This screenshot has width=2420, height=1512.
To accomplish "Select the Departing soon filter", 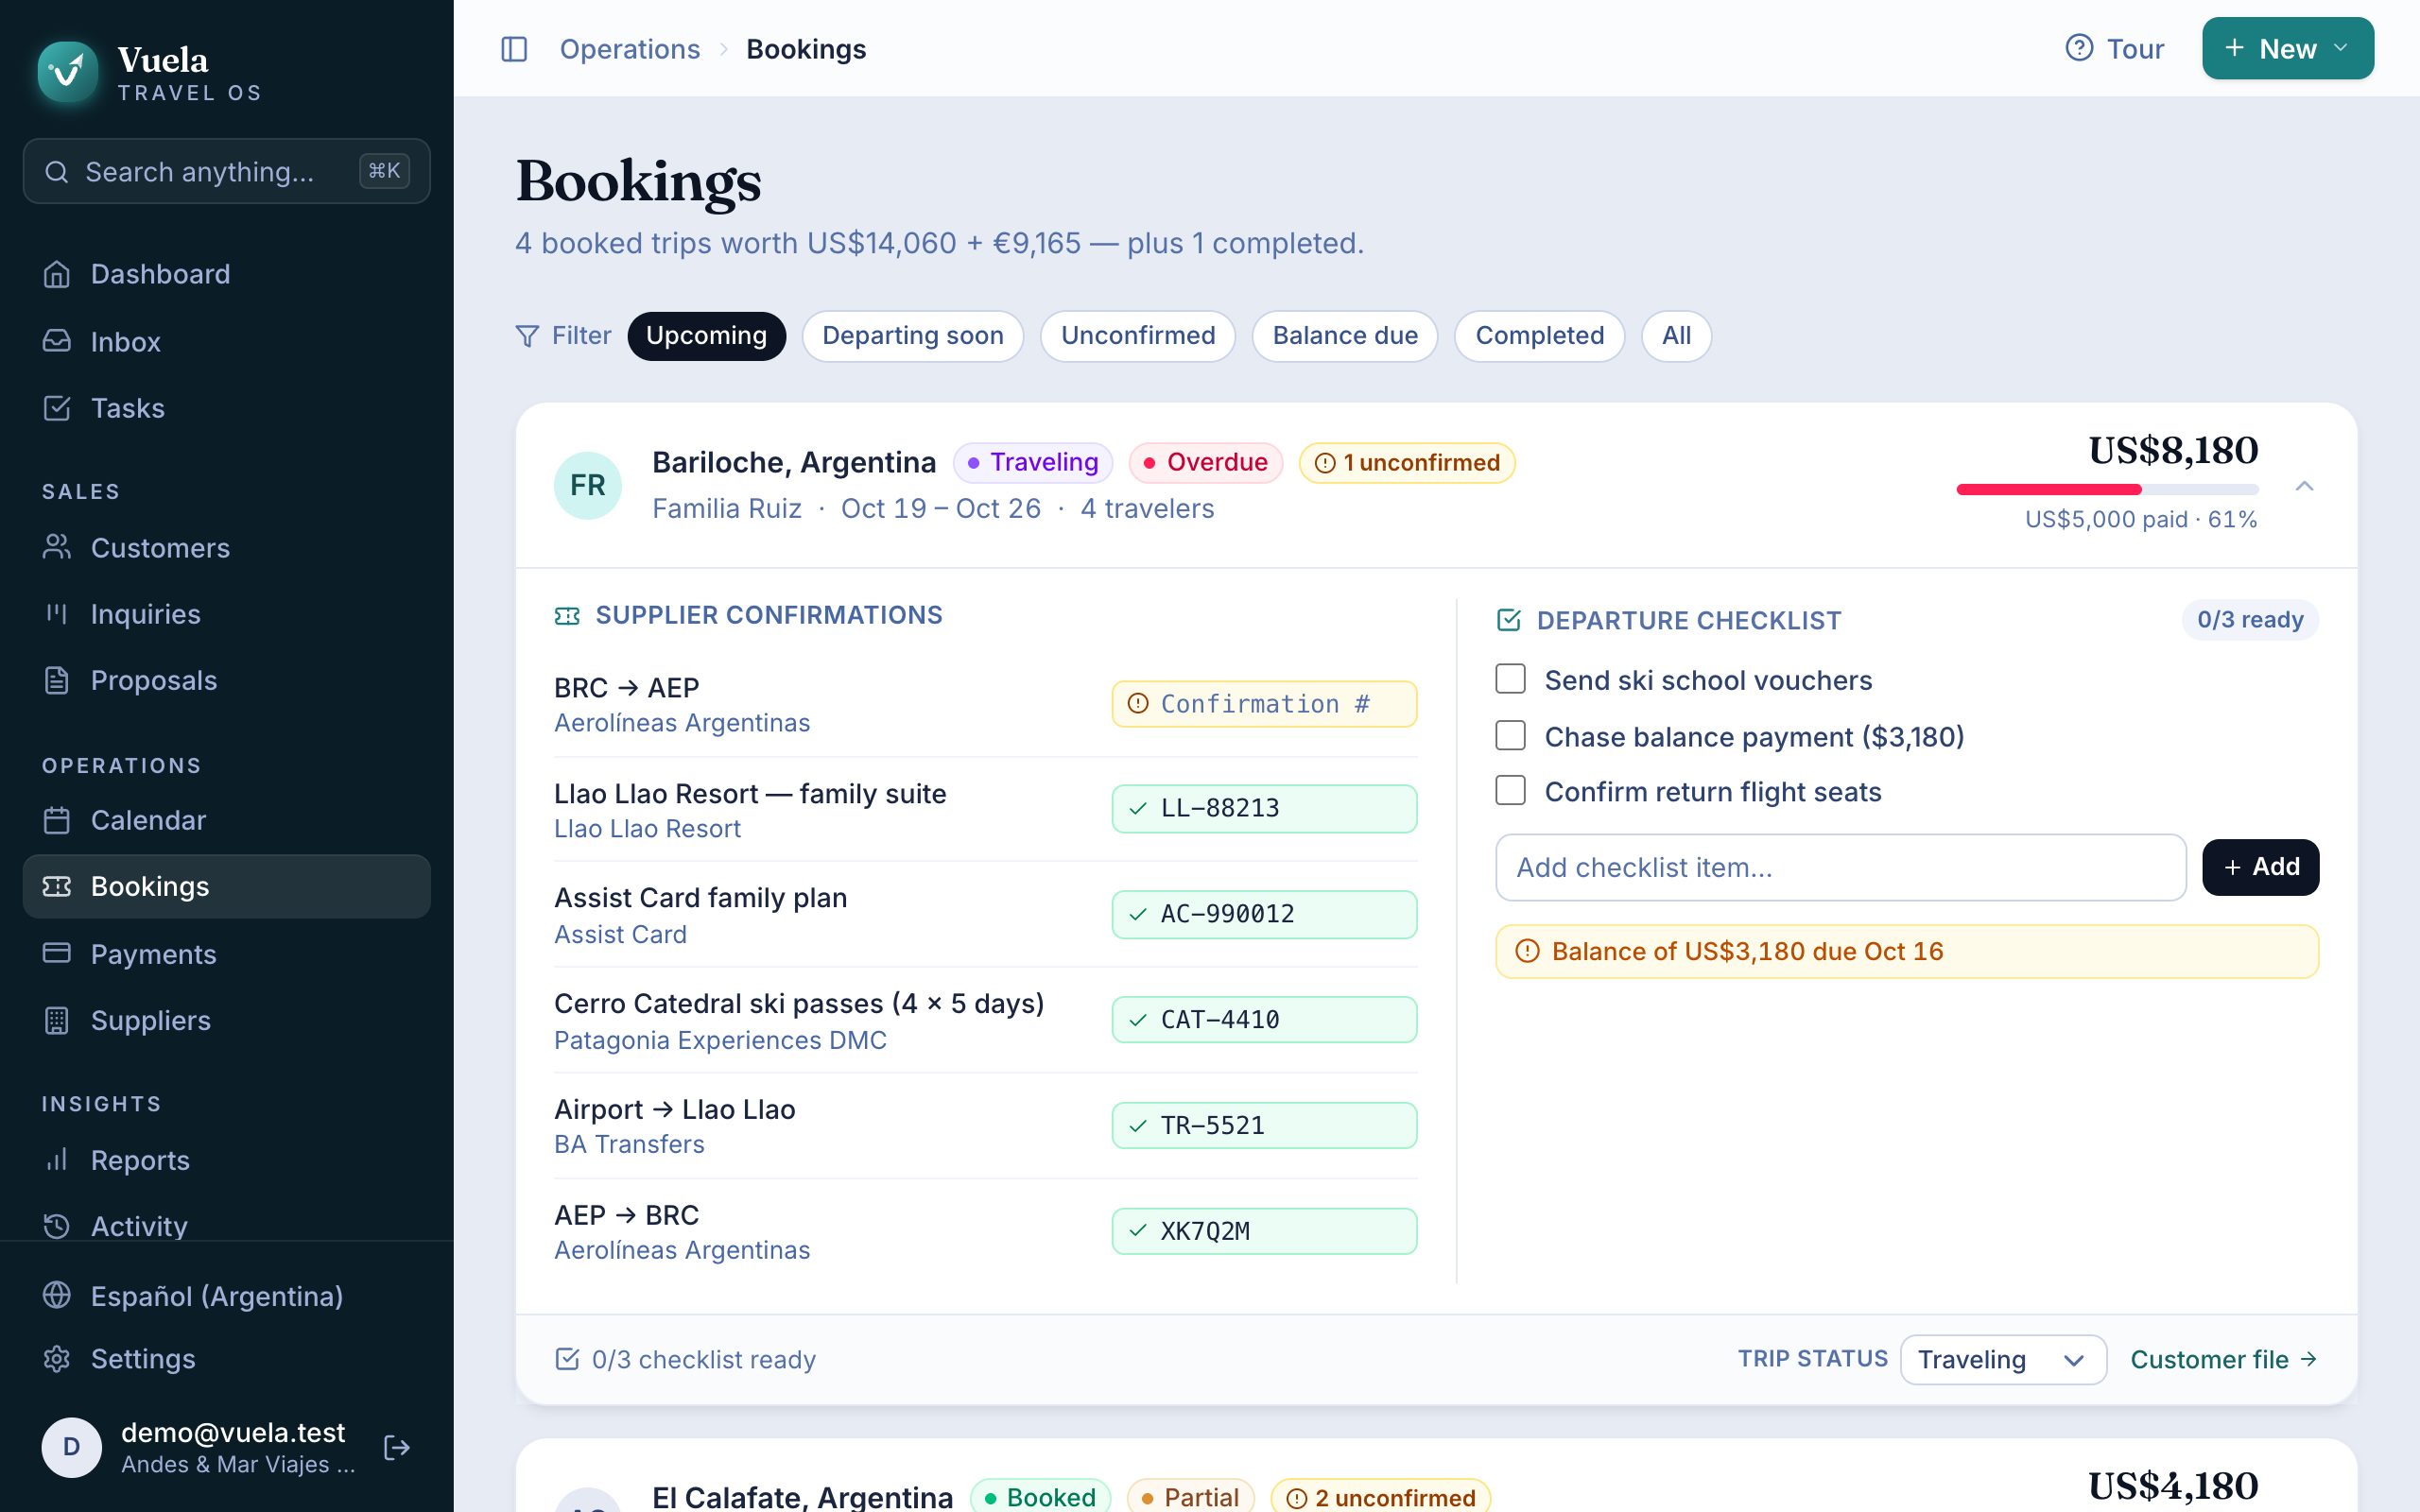I will 912,336.
